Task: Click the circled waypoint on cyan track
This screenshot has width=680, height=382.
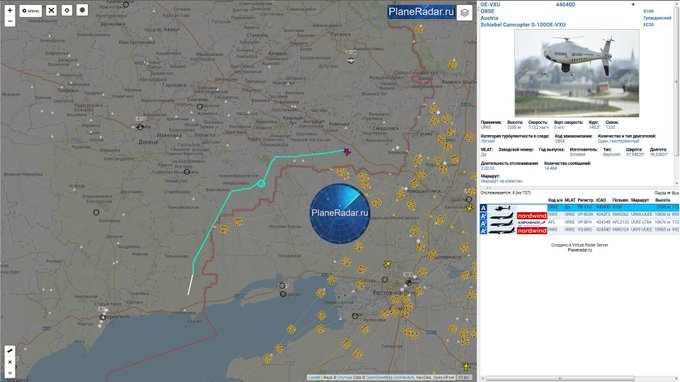Action: [261, 183]
